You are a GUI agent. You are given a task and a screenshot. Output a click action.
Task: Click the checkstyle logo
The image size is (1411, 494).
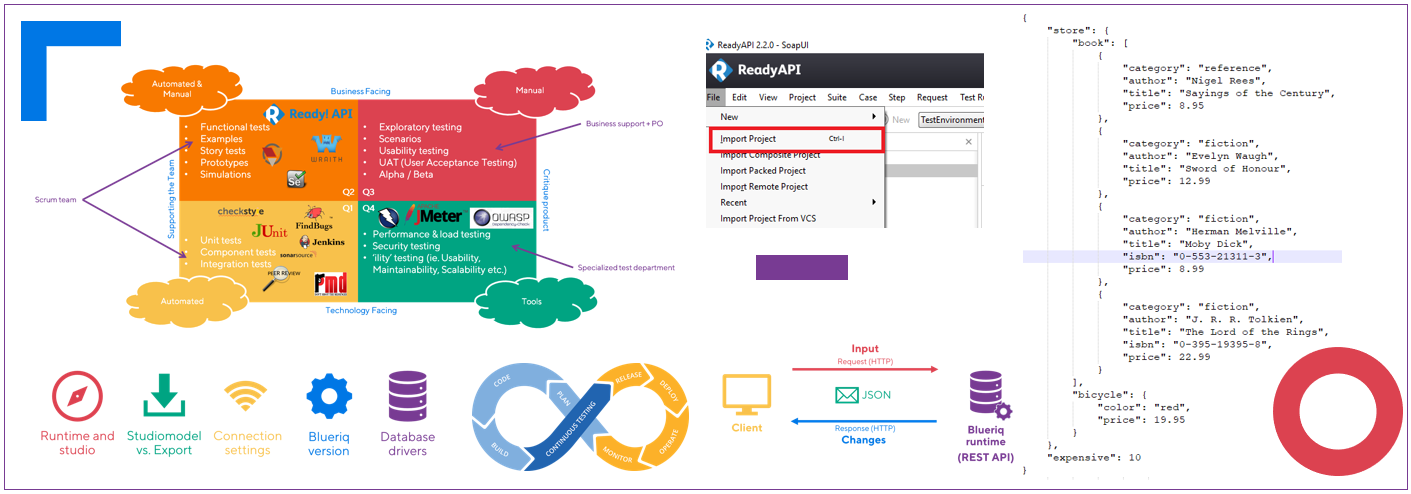click(x=241, y=212)
